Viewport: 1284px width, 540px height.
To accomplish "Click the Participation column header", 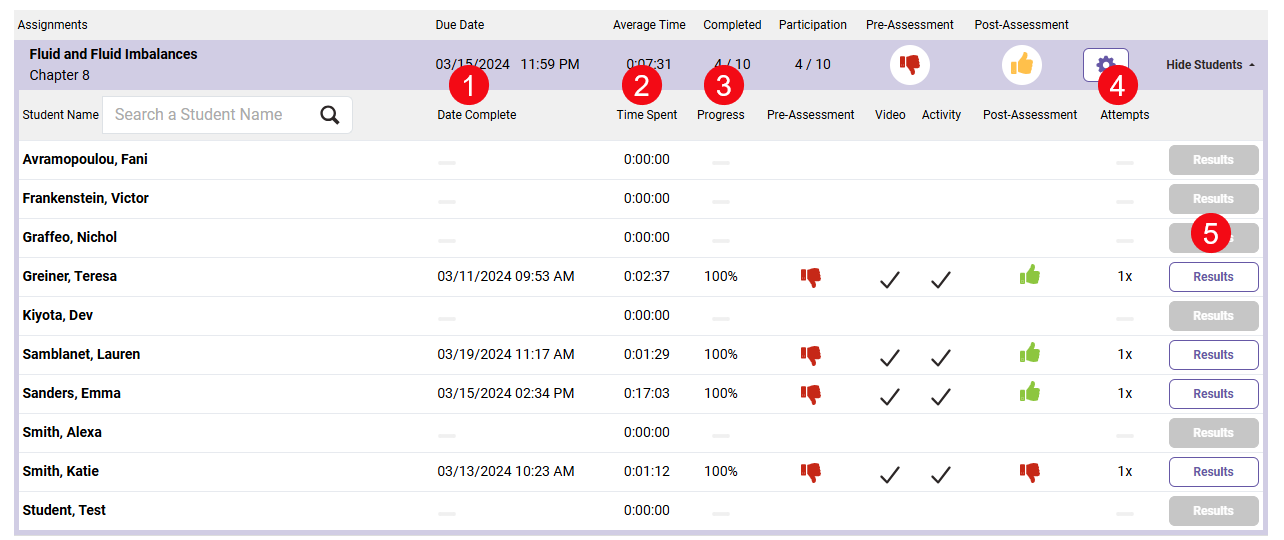I will pos(813,25).
